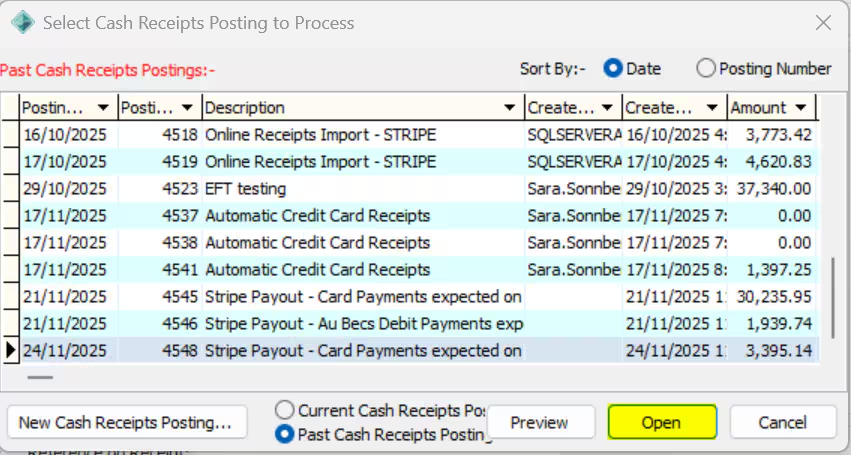Screen dimensions: 851x455
Task: Open Amount column filter dropdown
Action: coord(801,108)
